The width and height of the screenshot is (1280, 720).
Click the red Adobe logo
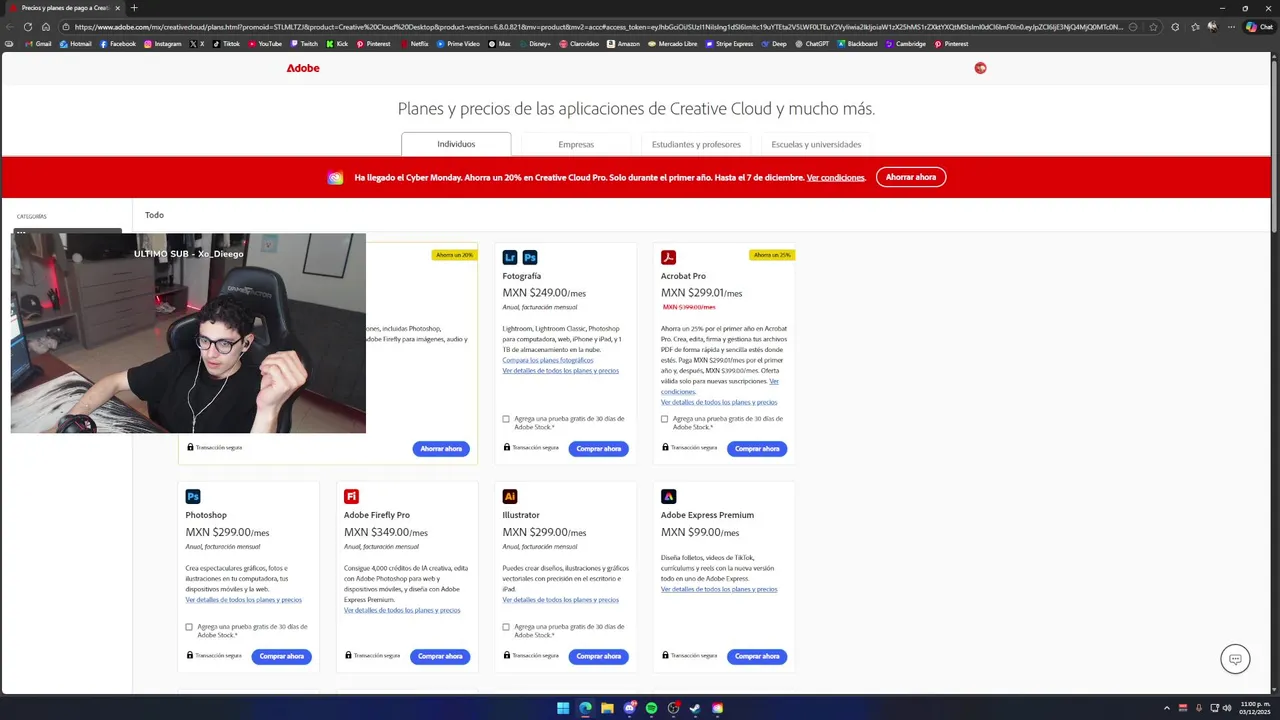click(x=303, y=68)
